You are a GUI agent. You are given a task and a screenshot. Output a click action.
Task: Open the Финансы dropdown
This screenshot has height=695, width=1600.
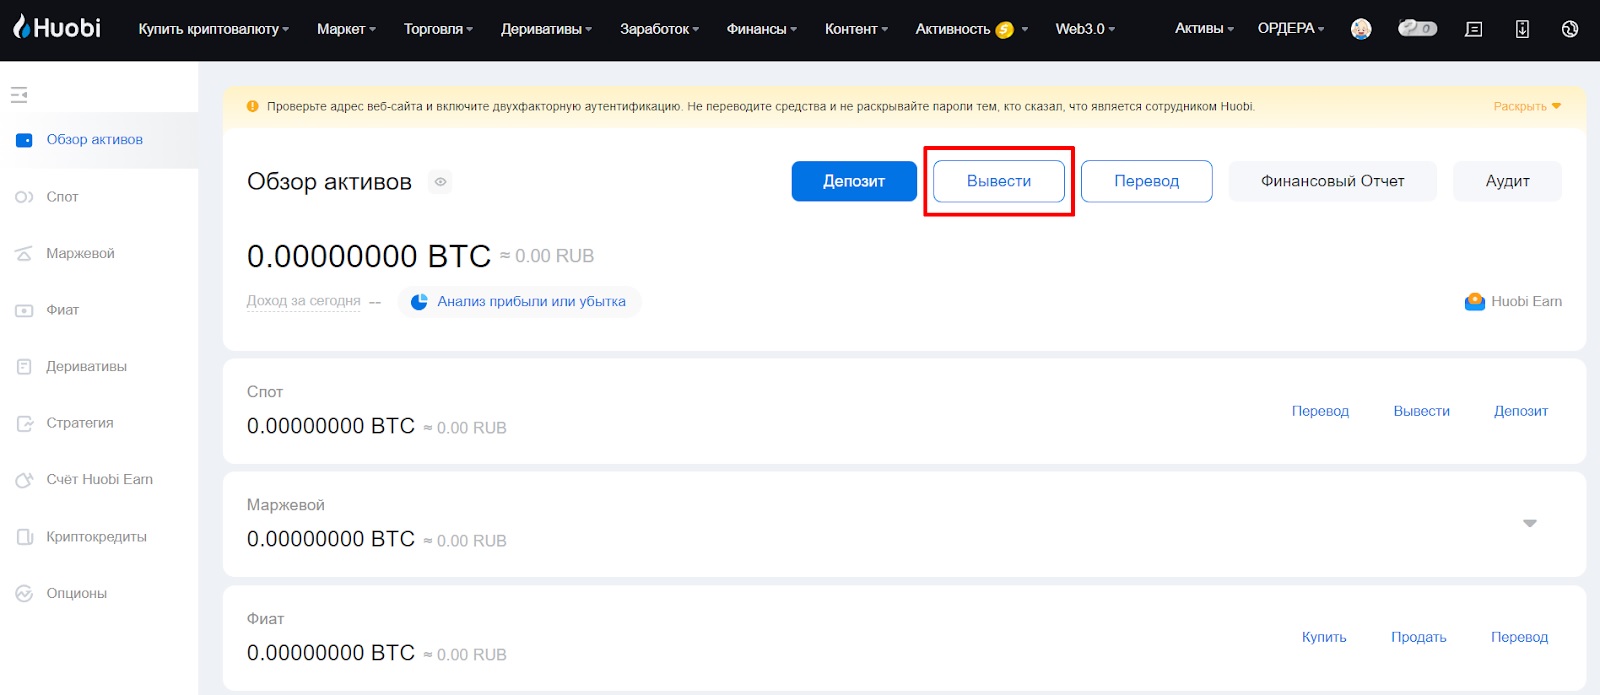(762, 29)
